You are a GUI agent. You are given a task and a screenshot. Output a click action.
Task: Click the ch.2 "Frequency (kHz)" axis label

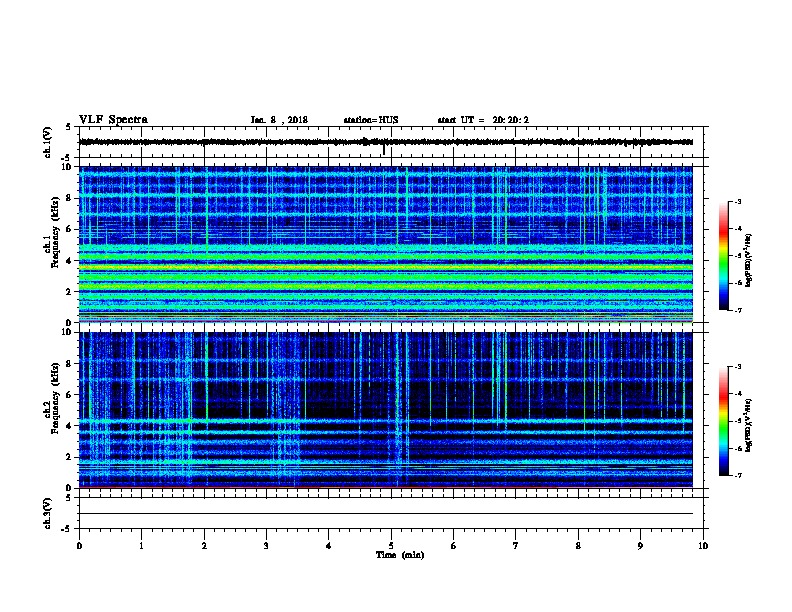point(55,398)
